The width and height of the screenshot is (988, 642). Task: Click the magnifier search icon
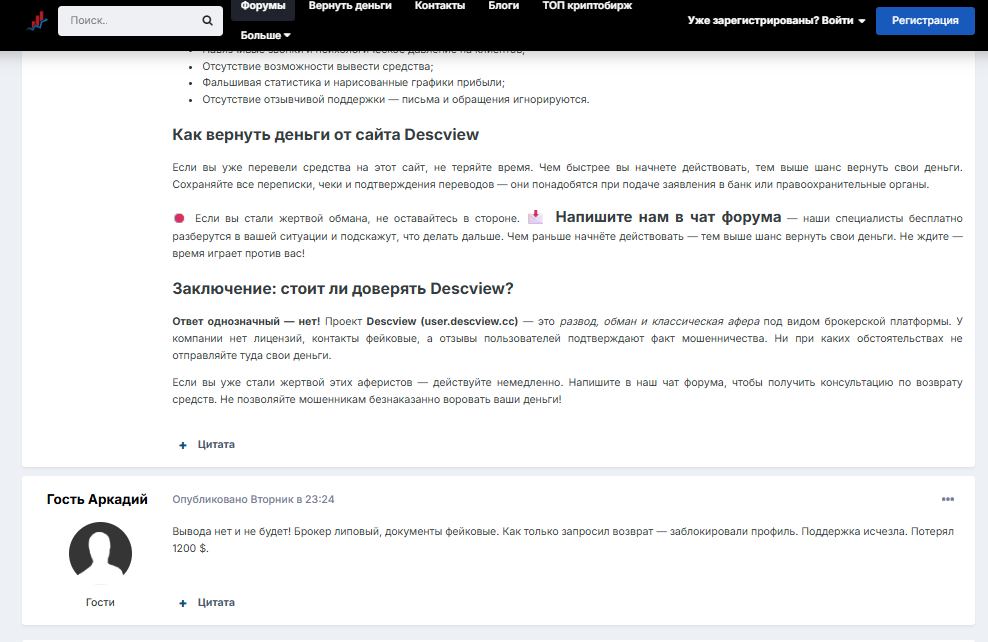207,20
